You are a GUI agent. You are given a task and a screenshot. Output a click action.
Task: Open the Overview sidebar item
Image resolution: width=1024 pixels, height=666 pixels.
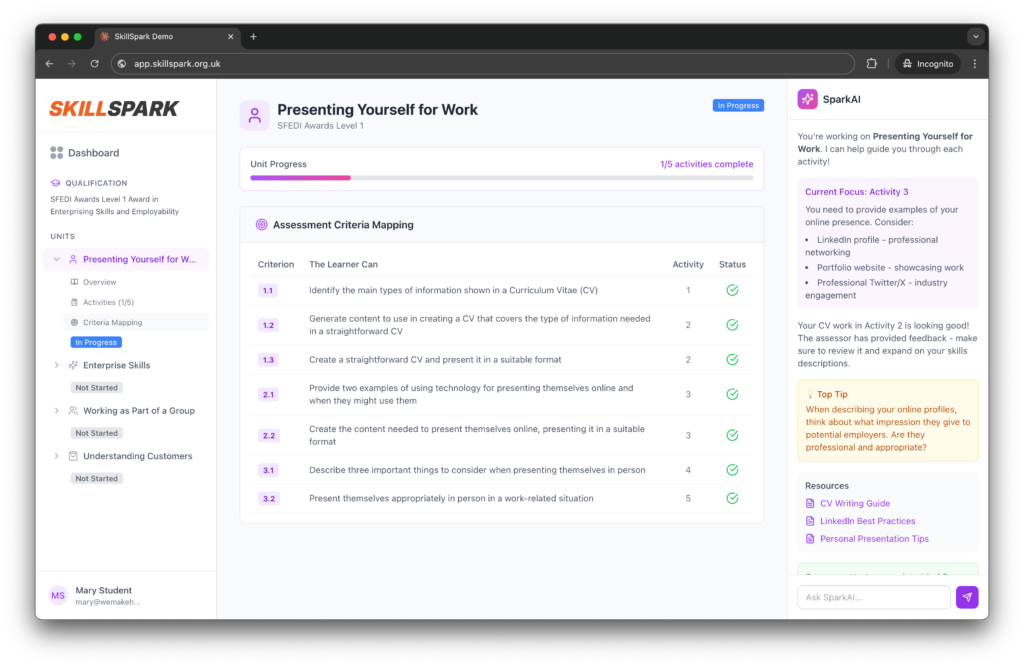[99, 282]
